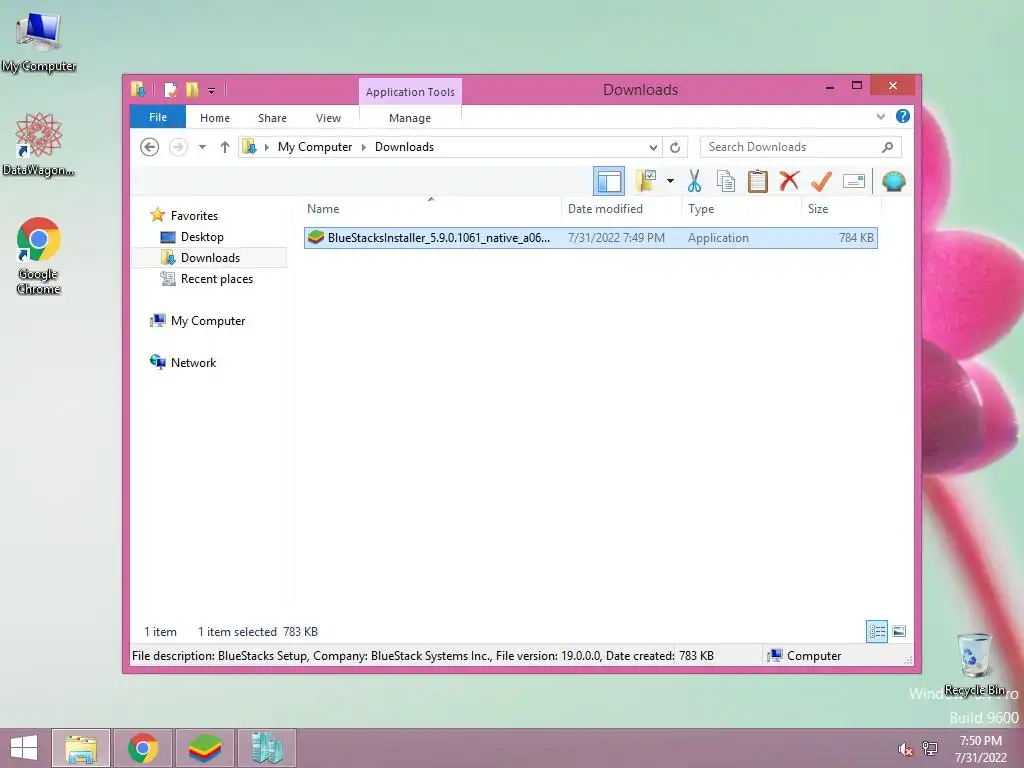The width and height of the screenshot is (1024, 768).
Task: Open the folder options dropdown arrow
Action: point(670,181)
